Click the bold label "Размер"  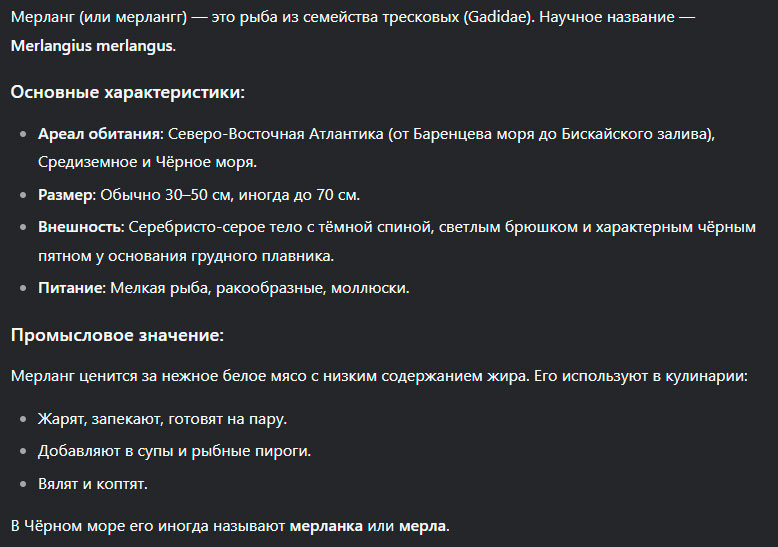(65, 195)
